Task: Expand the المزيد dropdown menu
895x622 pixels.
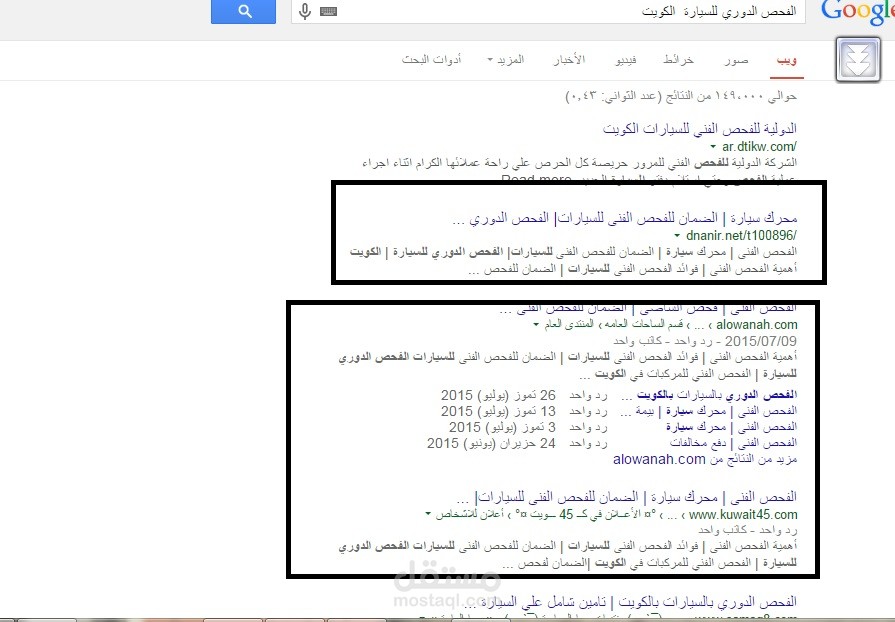Action: [506, 59]
